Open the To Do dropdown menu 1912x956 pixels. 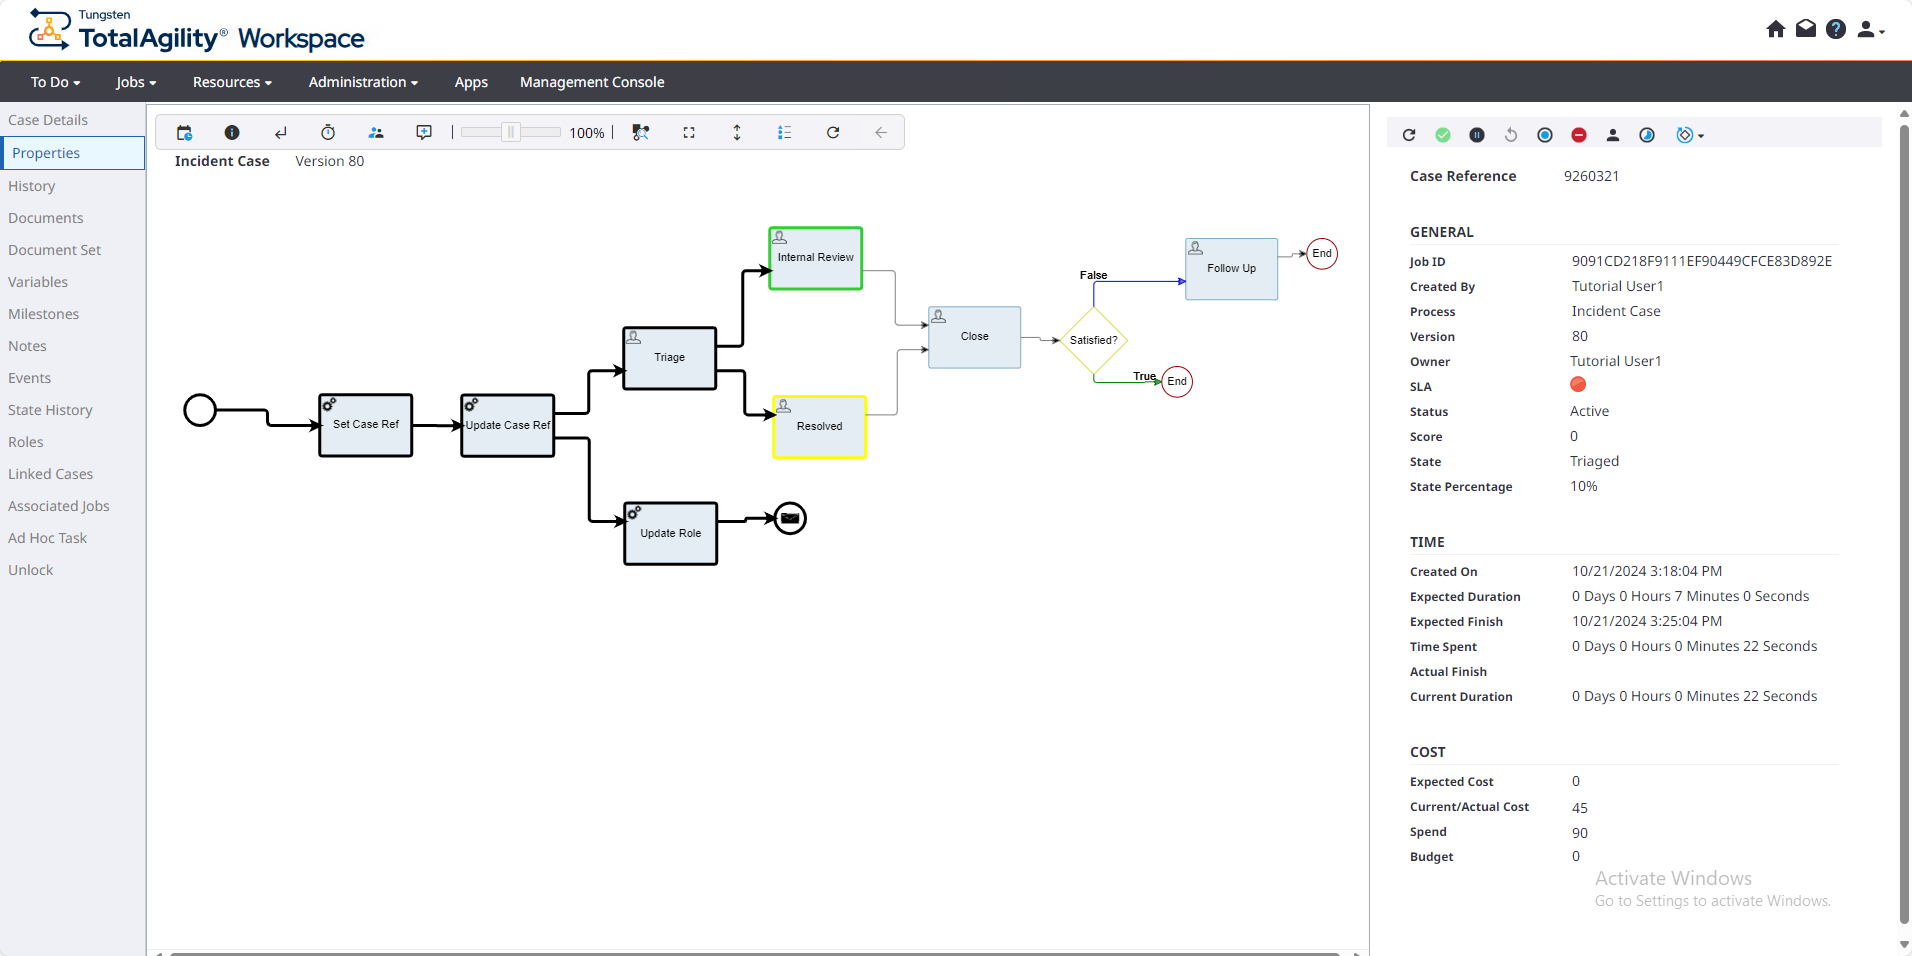(x=55, y=82)
